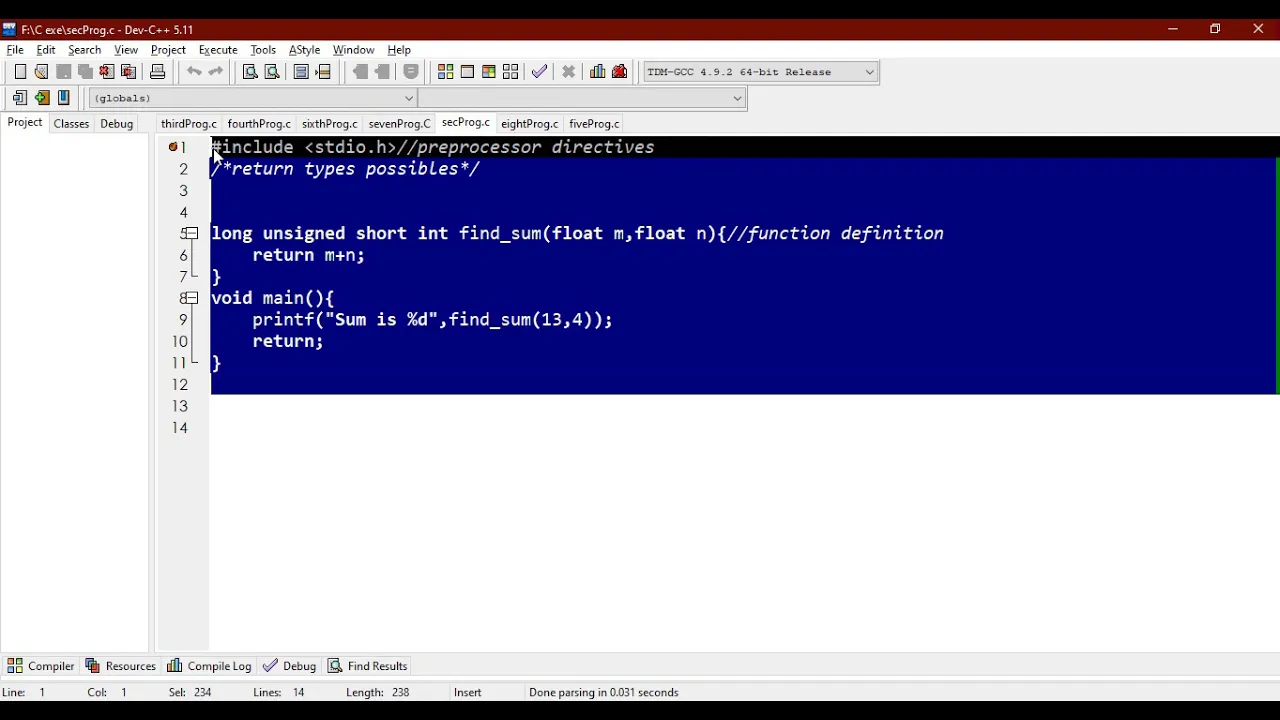Screen dimensions: 1280x720
Task: Open the bottom Debug panel tab
Action: [289, 666]
